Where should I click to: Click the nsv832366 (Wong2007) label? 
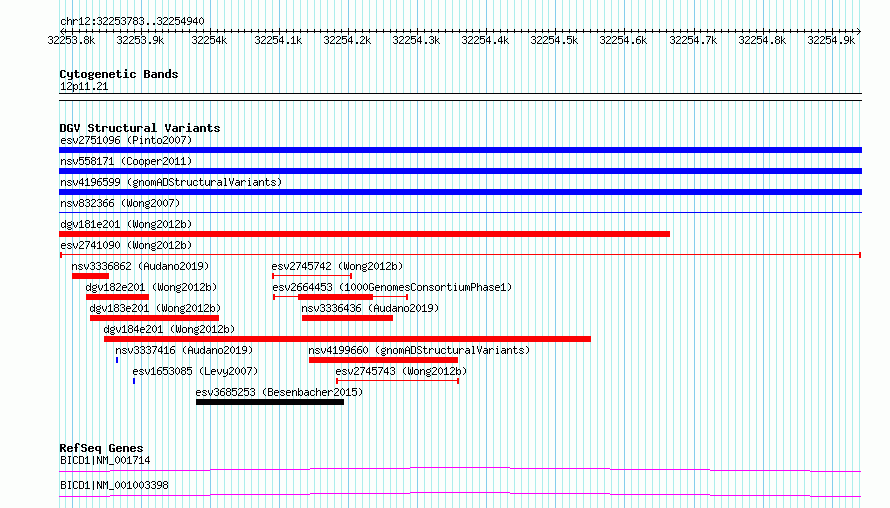(x=120, y=203)
